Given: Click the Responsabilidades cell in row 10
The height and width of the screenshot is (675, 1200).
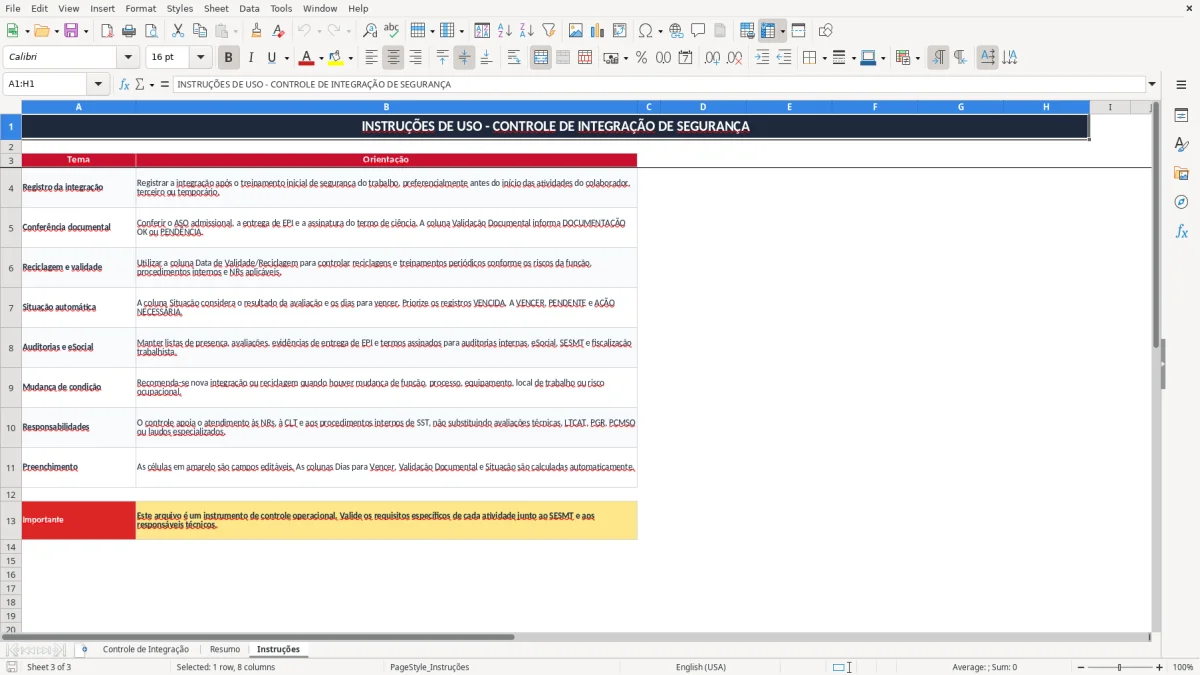Looking at the screenshot, I should (x=78, y=427).
